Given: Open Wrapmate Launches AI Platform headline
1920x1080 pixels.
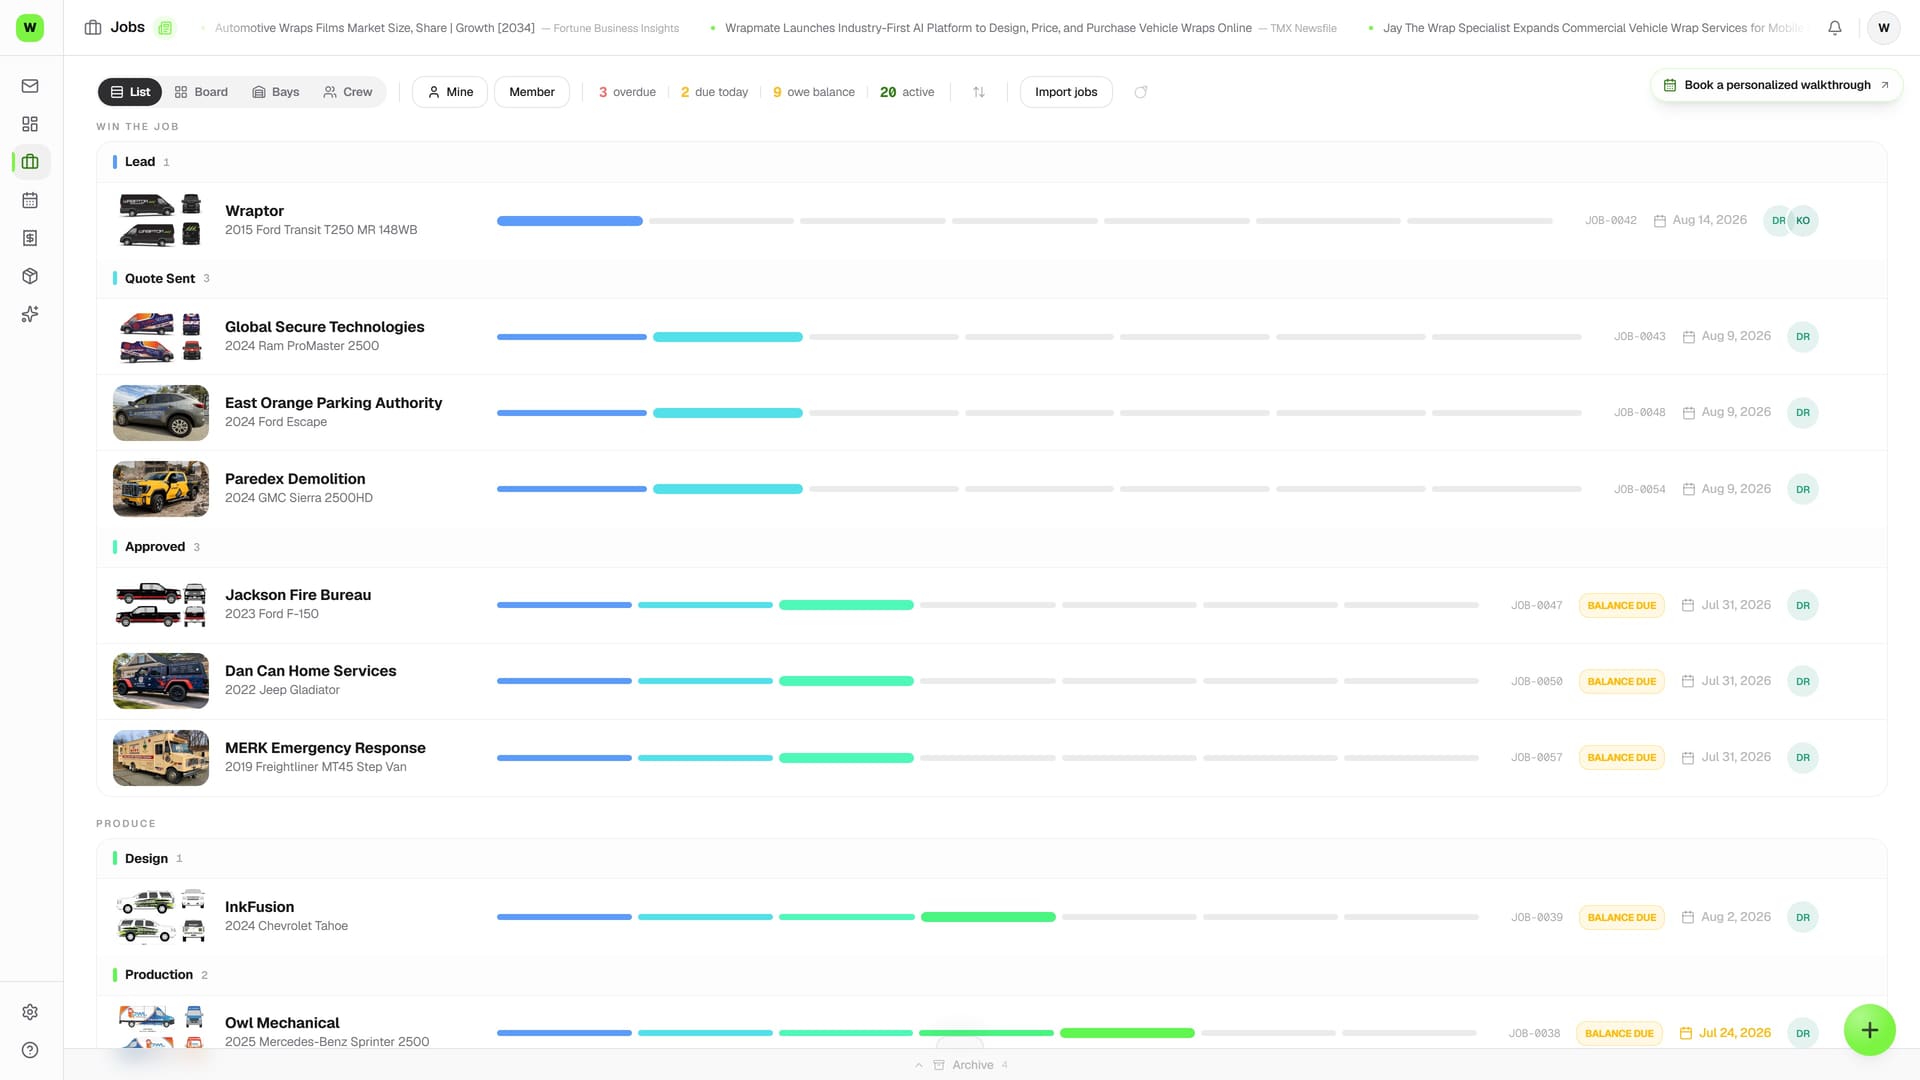Looking at the screenshot, I should coord(1030,28).
